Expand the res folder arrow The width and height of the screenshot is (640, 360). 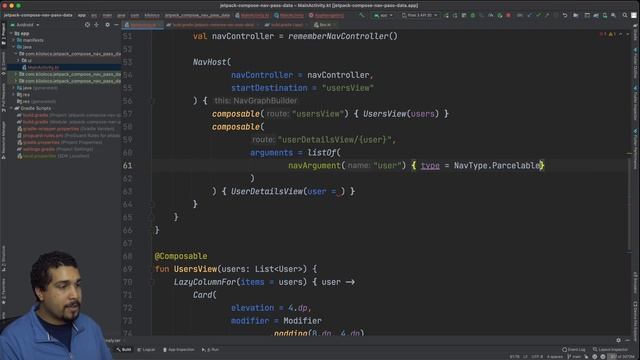(14, 95)
